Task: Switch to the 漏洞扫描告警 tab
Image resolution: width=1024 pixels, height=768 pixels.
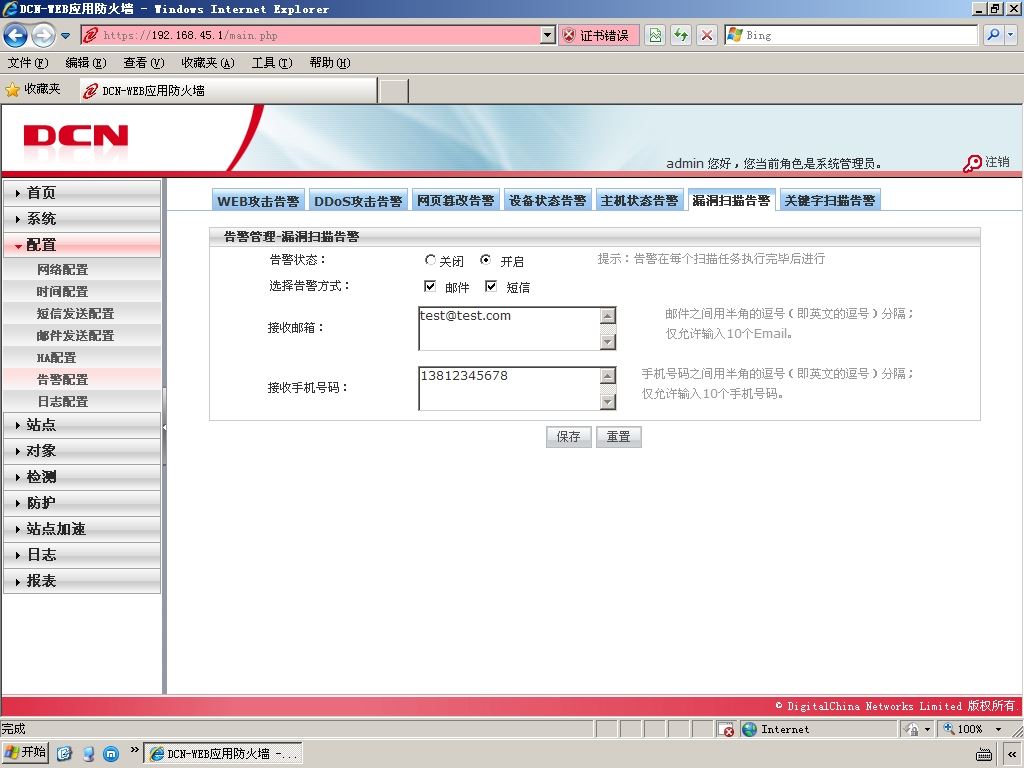Action: coord(731,200)
